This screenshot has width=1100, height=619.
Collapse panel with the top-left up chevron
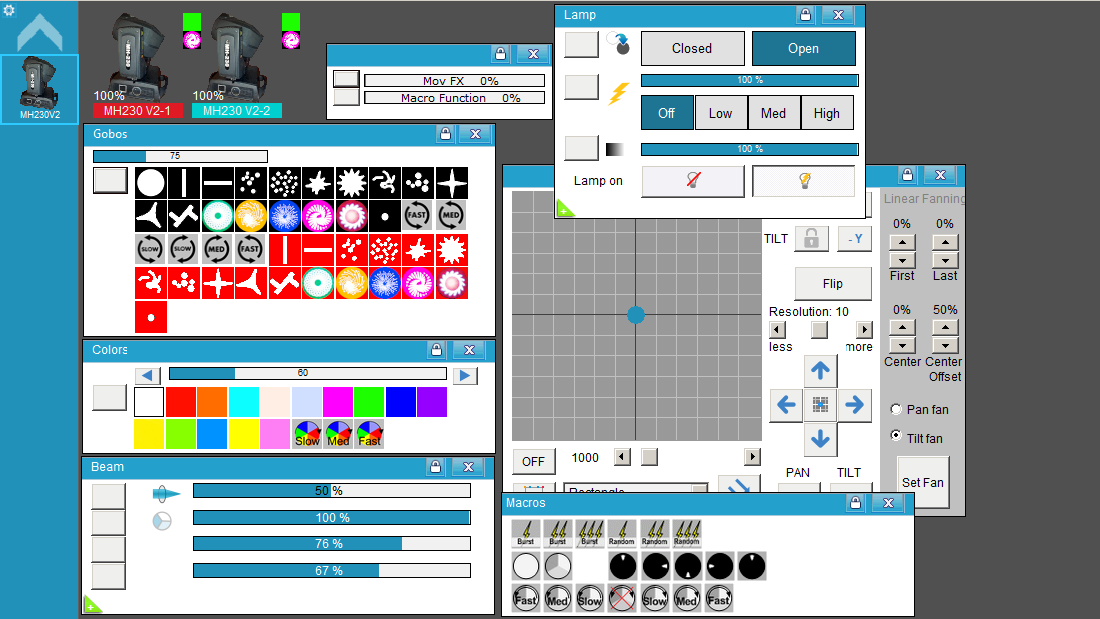[x=39, y=32]
